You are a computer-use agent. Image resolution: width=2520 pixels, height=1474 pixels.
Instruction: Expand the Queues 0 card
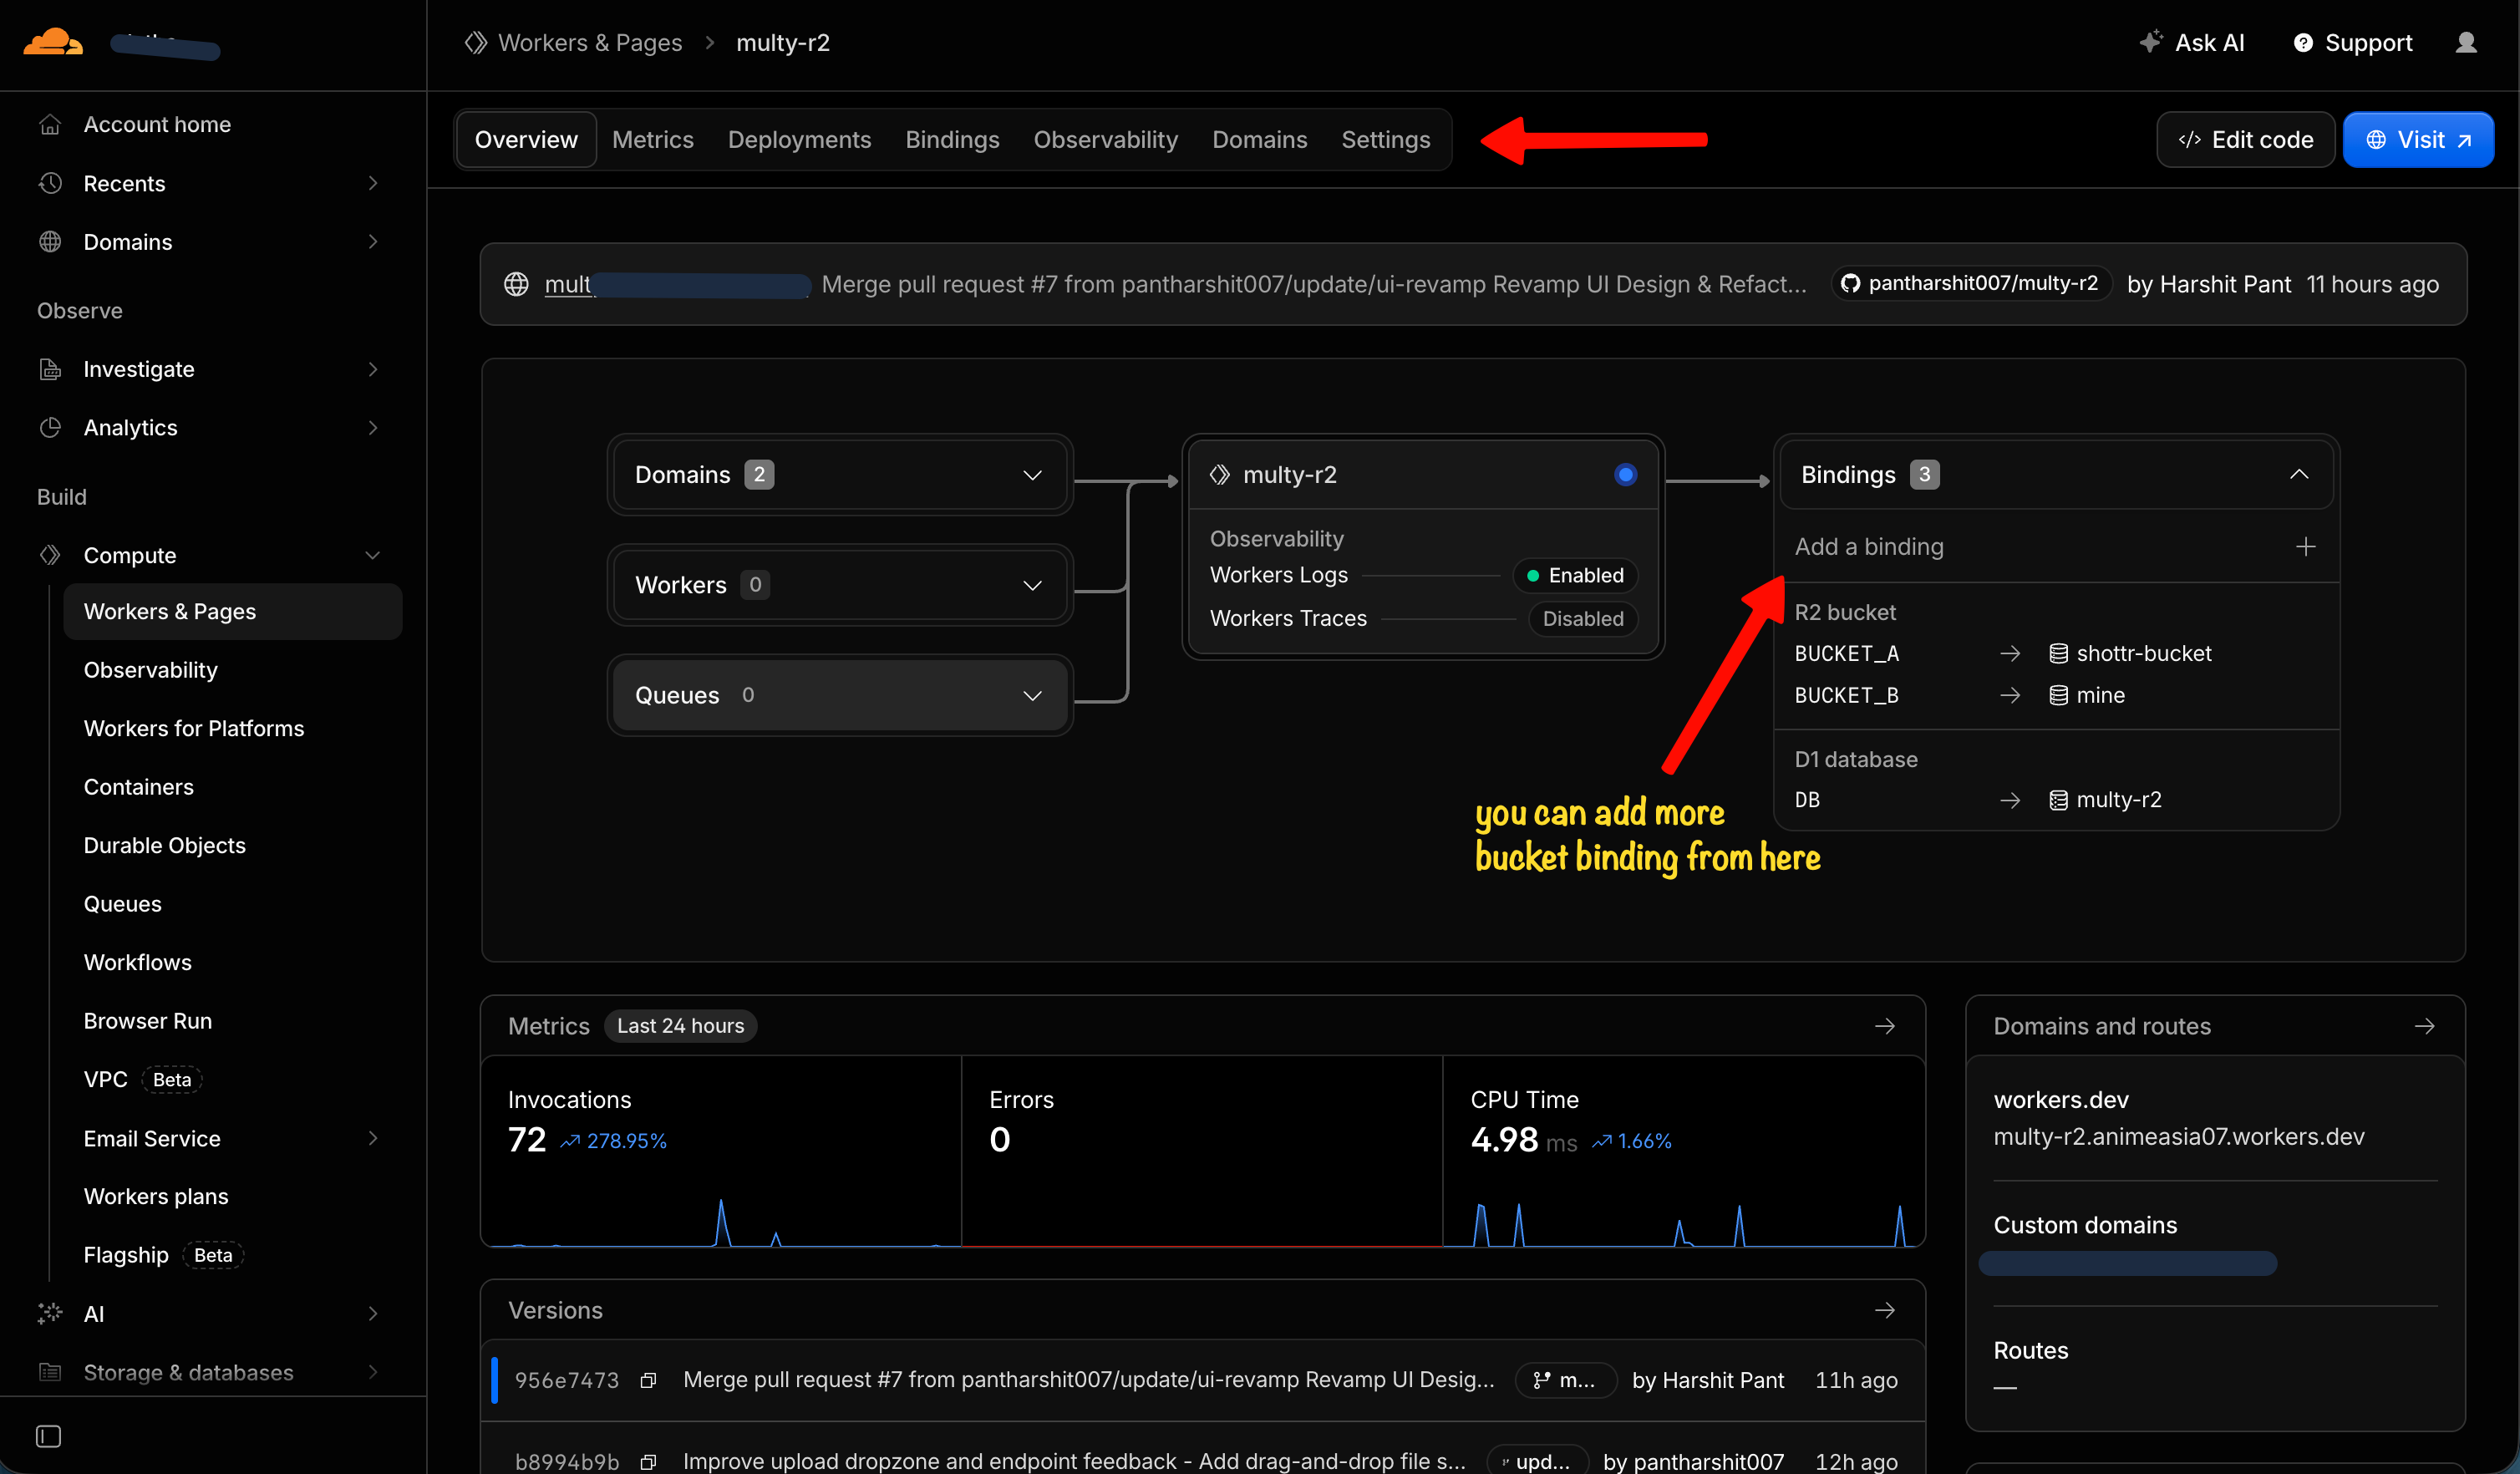coord(839,695)
